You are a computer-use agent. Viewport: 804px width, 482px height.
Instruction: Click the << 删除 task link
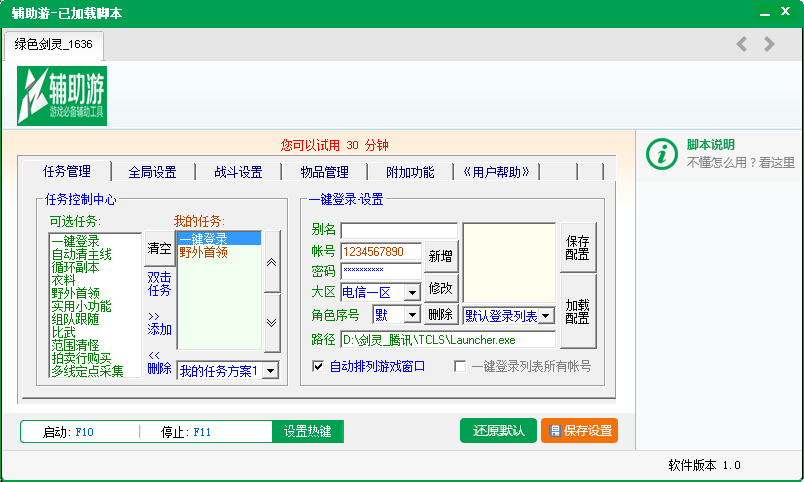159,362
